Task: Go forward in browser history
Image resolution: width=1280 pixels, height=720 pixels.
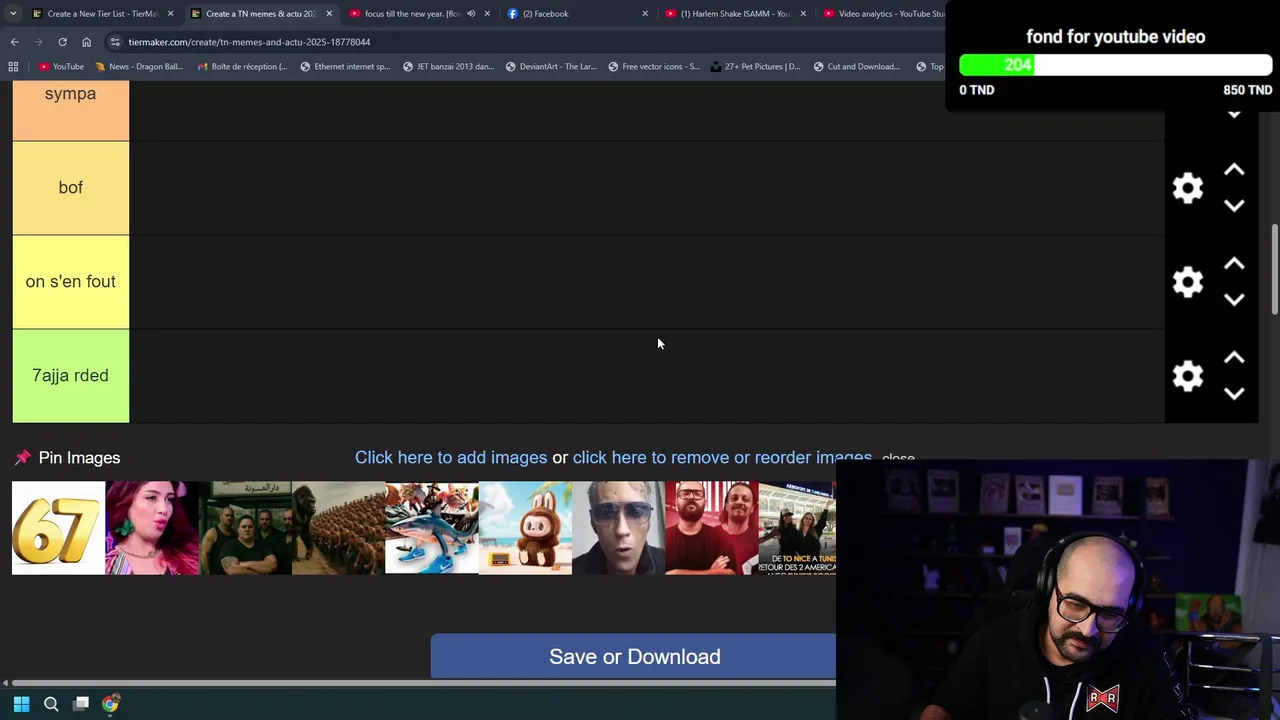Action: point(38,42)
